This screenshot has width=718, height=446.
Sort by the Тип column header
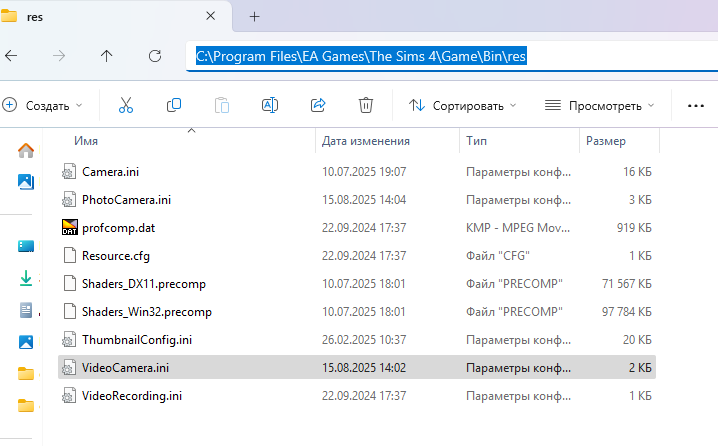coord(476,141)
